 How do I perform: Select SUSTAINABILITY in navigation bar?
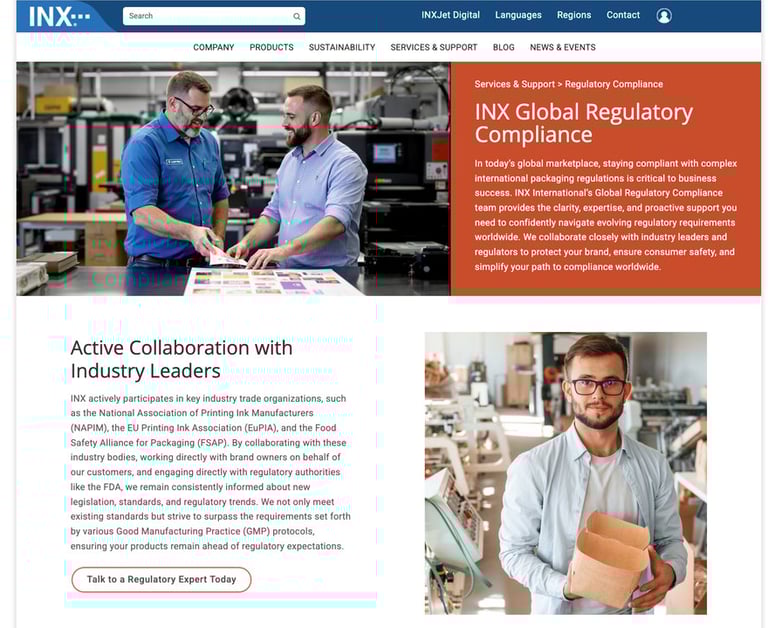click(342, 48)
